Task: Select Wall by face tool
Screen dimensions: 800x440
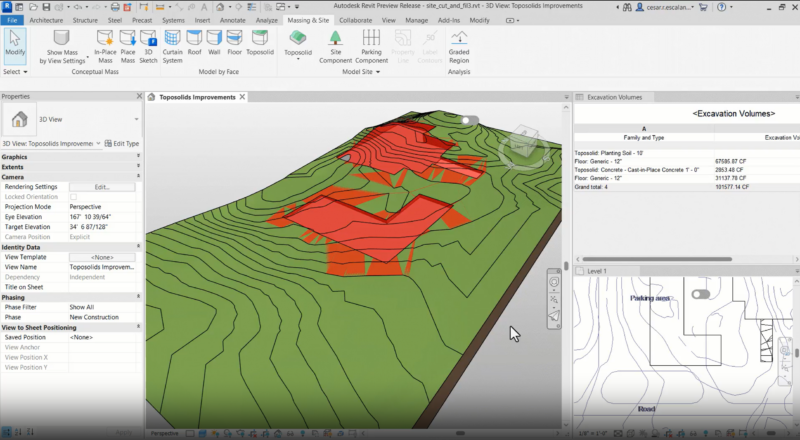Action: pos(214,43)
